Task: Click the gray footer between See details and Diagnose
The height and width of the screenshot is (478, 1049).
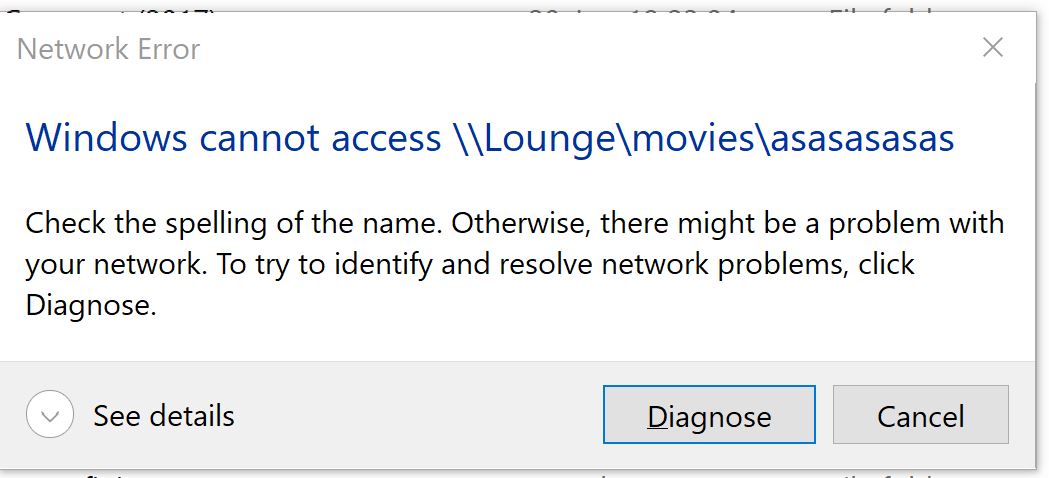Action: (x=420, y=415)
